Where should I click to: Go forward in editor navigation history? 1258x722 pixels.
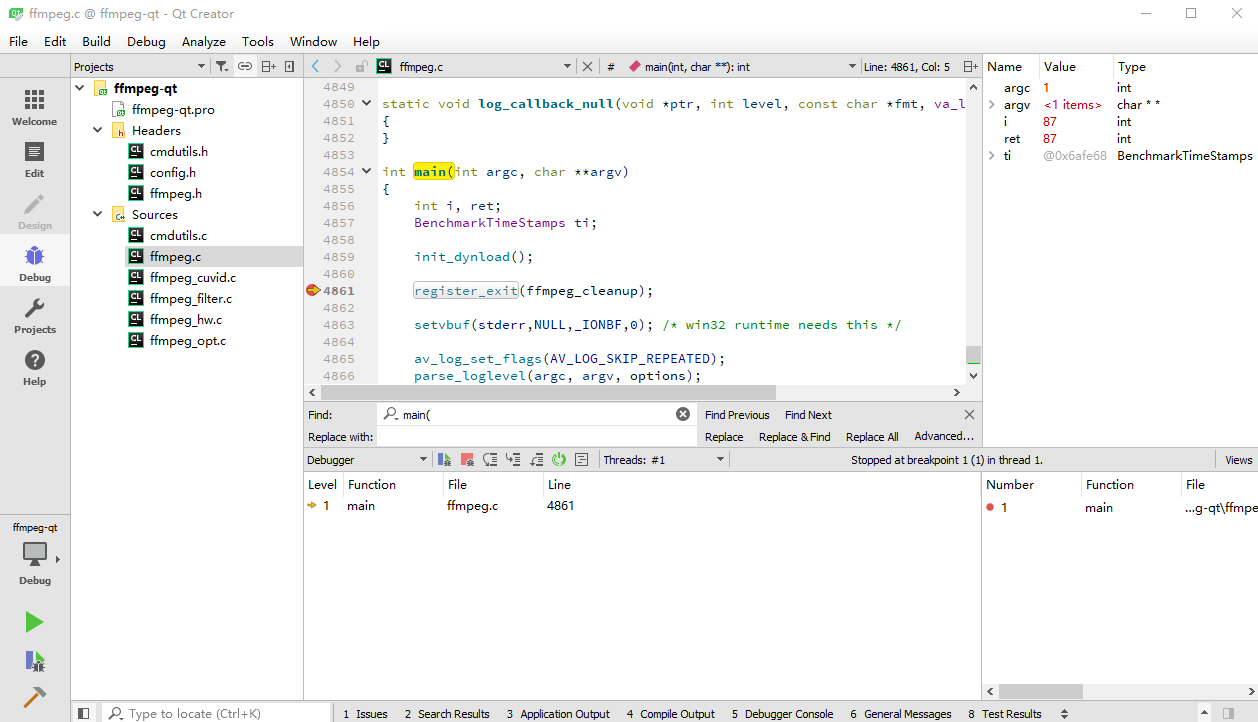(338, 66)
